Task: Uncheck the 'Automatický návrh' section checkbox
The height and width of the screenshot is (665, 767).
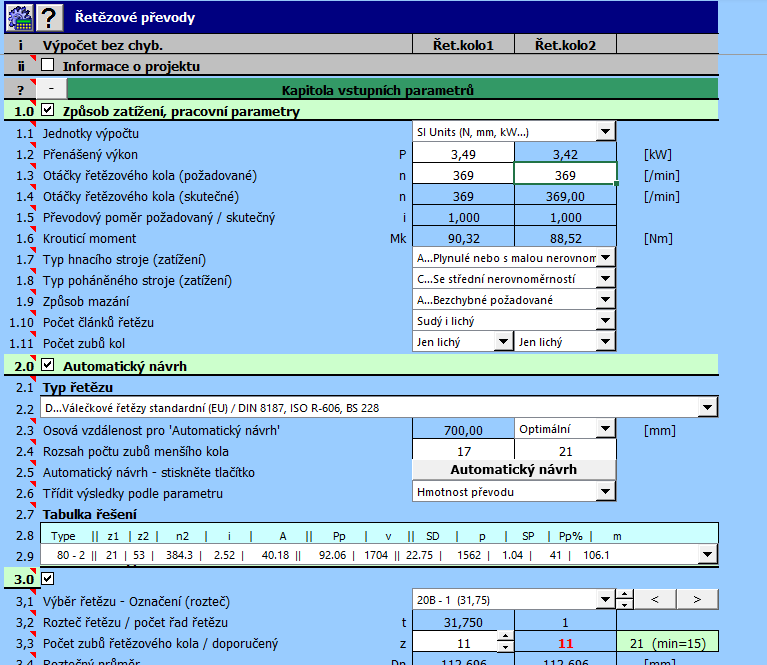Action: click(x=49, y=366)
